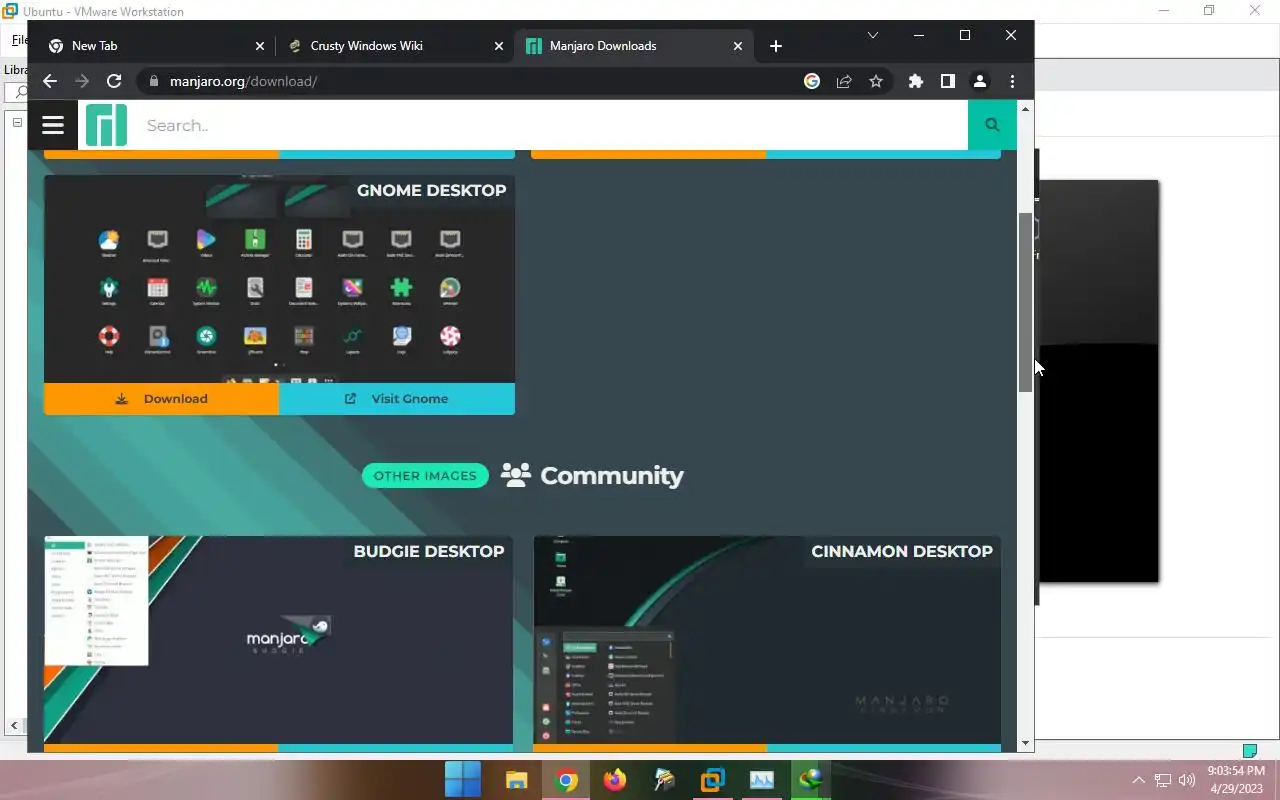Reload the Manjaro Downloads page
This screenshot has width=1280, height=800.
click(x=114, y=81)
